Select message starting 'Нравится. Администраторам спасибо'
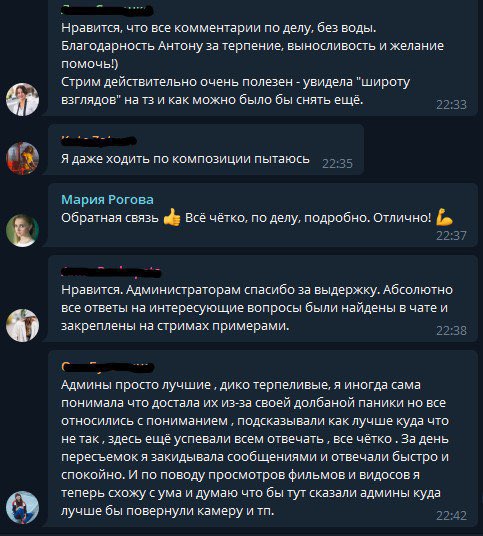Screen dimensions: 483x536 point(263,298)
